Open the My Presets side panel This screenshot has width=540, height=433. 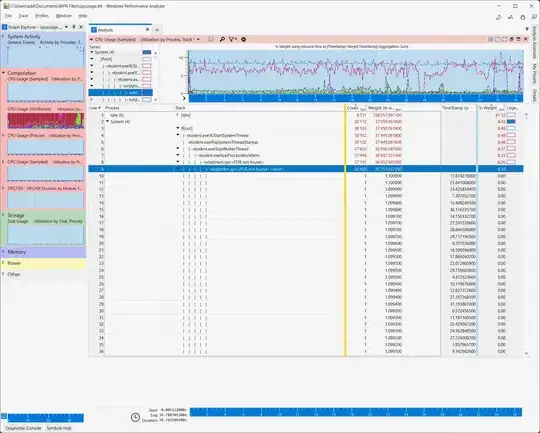(534, 74)
